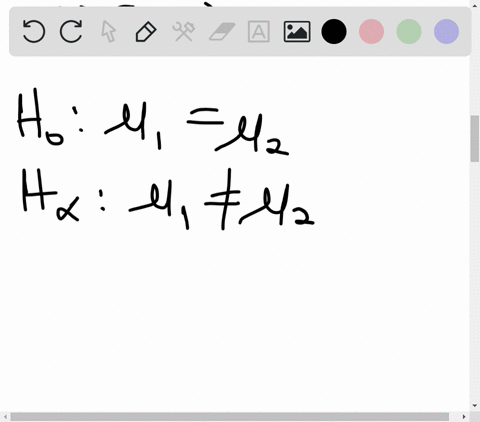
Task: Click the vertical scrollbar down arrow
Action: point(475,406)
